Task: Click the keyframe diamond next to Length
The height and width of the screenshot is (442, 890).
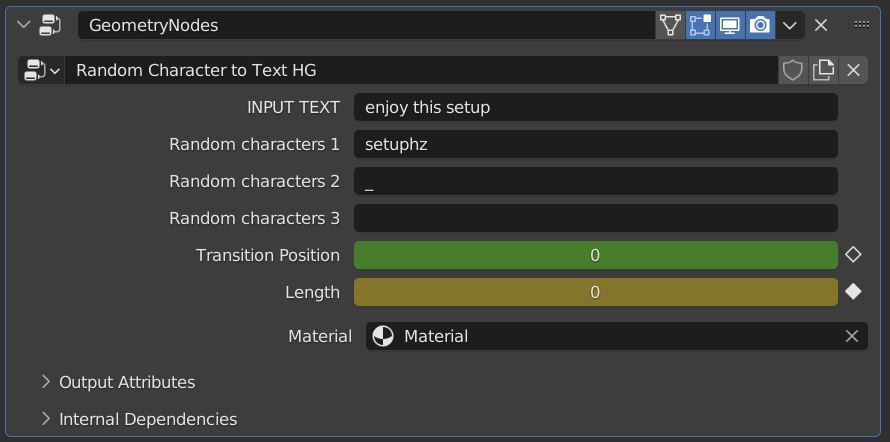Action: tap(853, 292)
